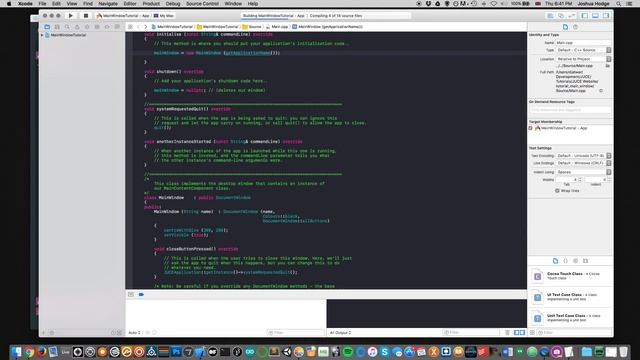Click the Stop button in Xcode toolbar
This screenshot has height=360, width=640.
pyautogui.click(x=86, y=16)
